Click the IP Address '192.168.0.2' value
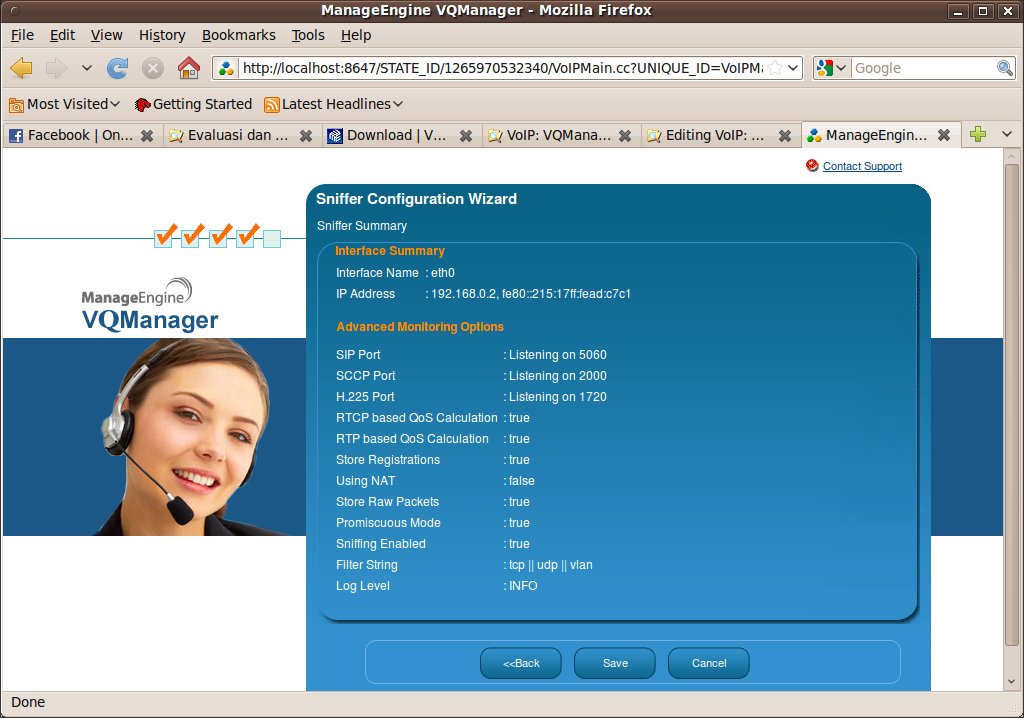Screen dimensions: 1024x718 (x=464, y=294)
